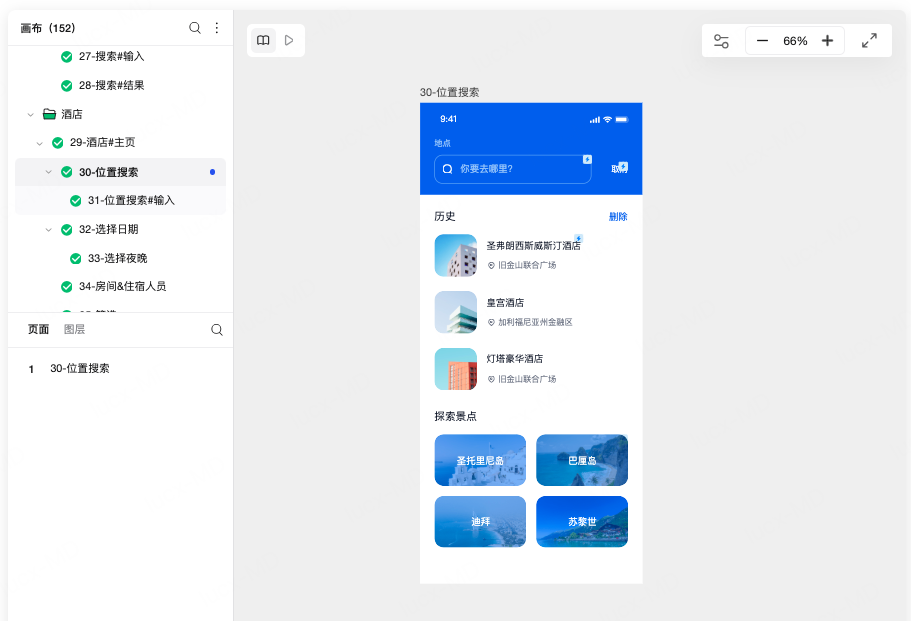The width and height of the screenshot is (911, 621).
Task: Click 历史 section heading
Action: coord(444,217)
